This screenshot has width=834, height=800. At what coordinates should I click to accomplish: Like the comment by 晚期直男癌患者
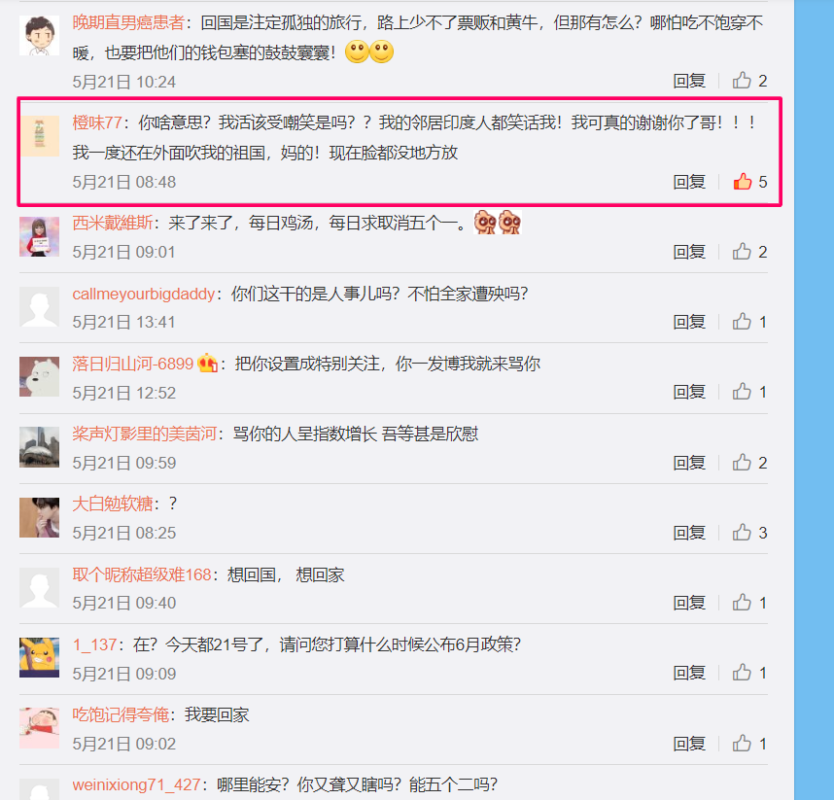tap(742, 80)
